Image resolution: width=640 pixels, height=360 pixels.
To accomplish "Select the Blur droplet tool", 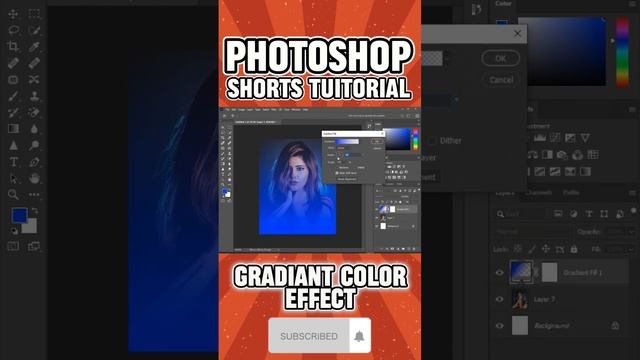I will (34, 129).
